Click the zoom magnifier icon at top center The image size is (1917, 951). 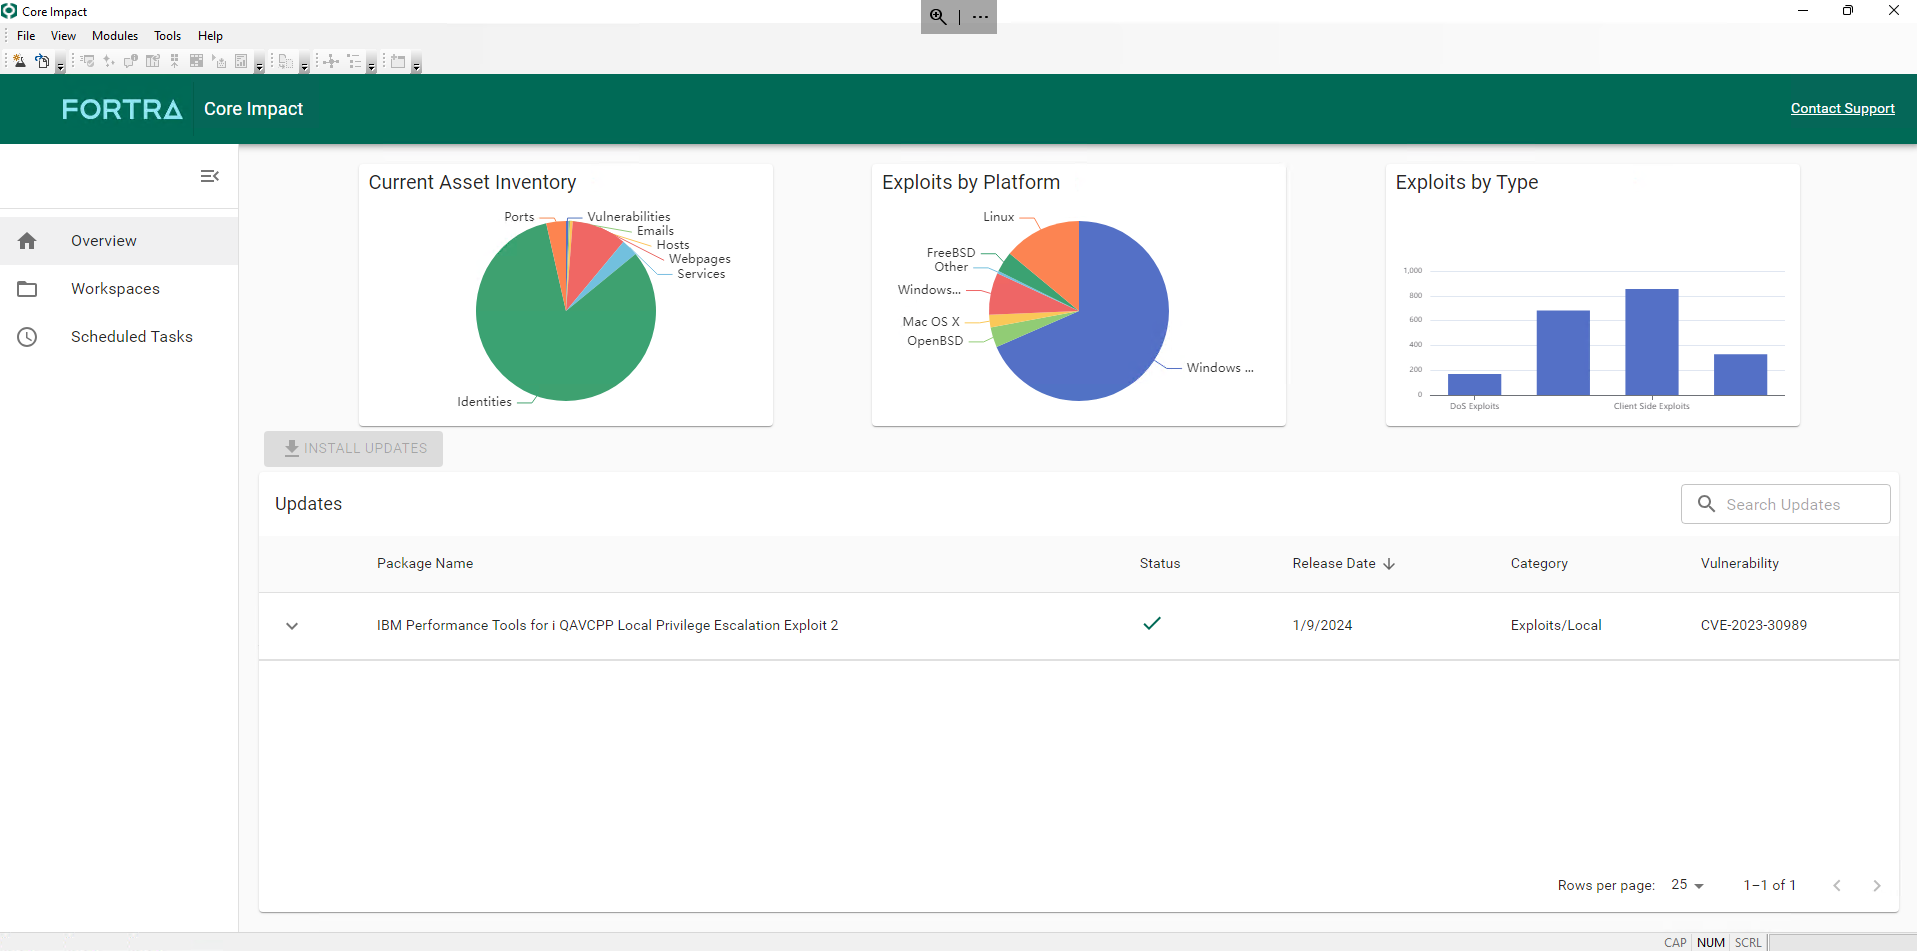pyautogui.click(x=938, y=16)
